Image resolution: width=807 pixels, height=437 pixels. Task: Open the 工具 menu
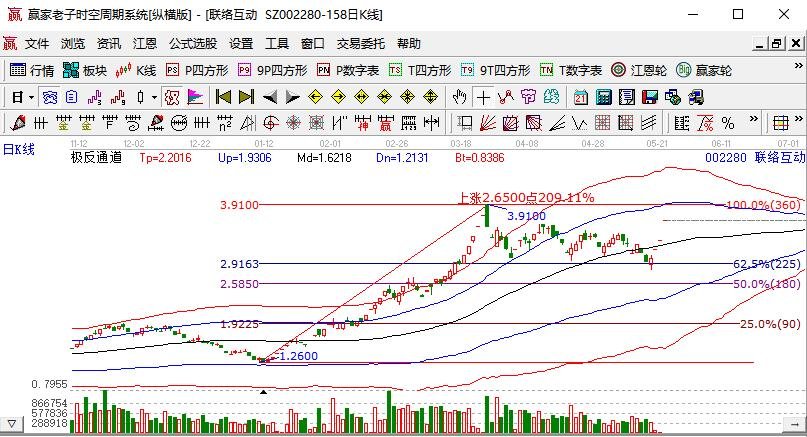[277, 44]
